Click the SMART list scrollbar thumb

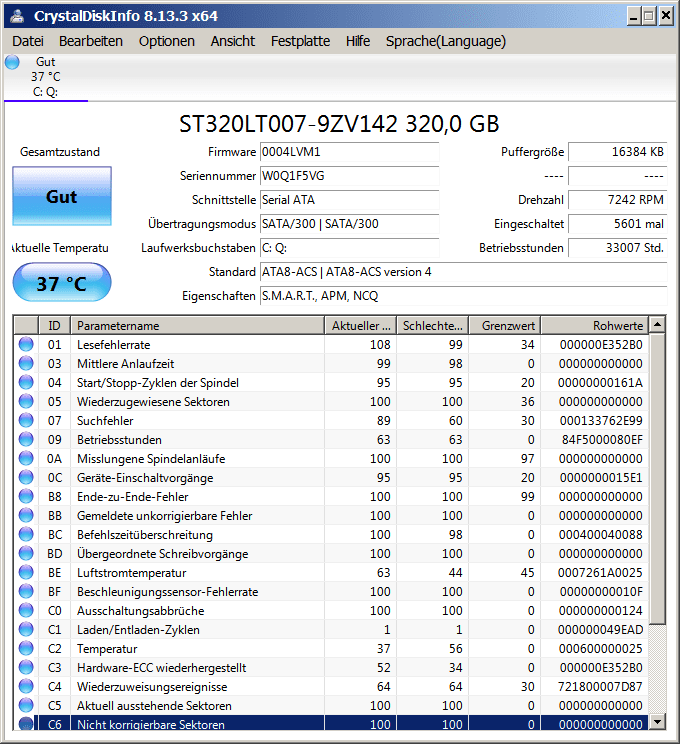[x=657, y=479]
